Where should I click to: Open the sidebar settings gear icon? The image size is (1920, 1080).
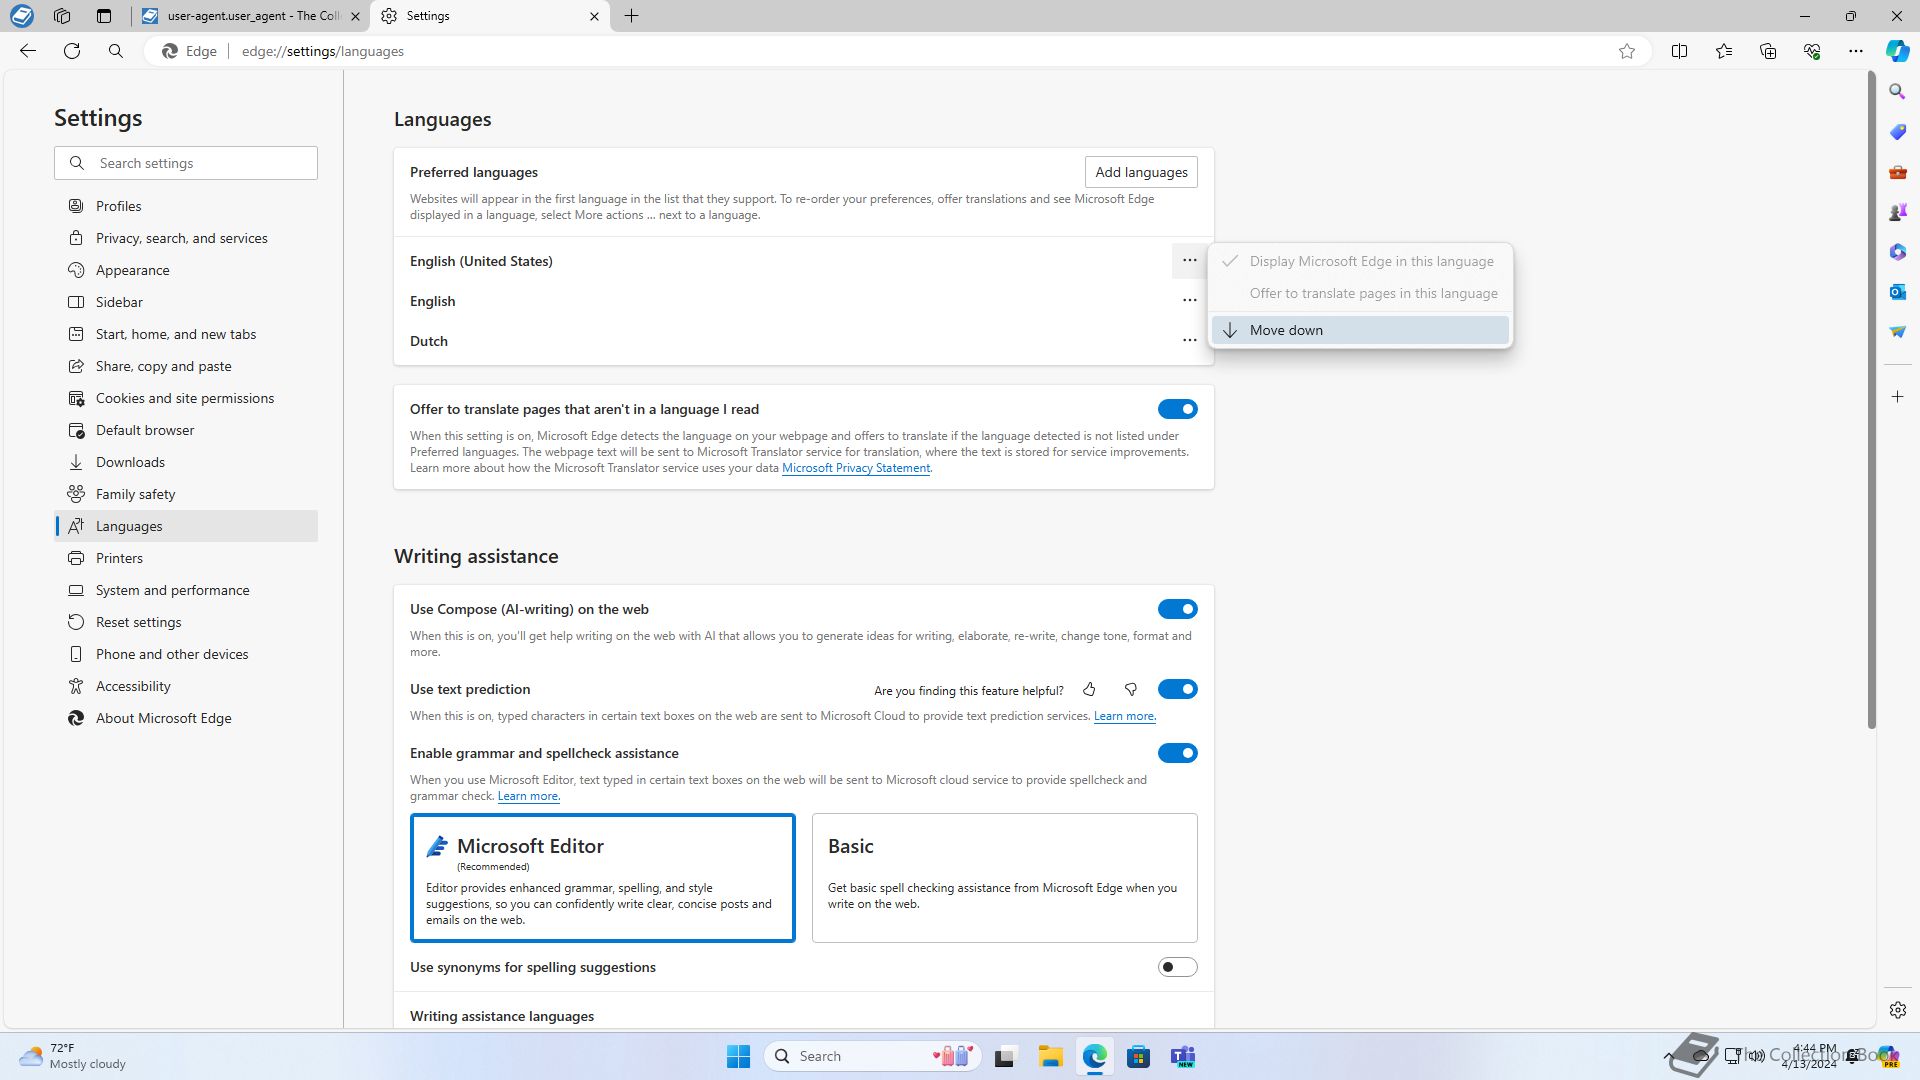pos(1898,1010)
